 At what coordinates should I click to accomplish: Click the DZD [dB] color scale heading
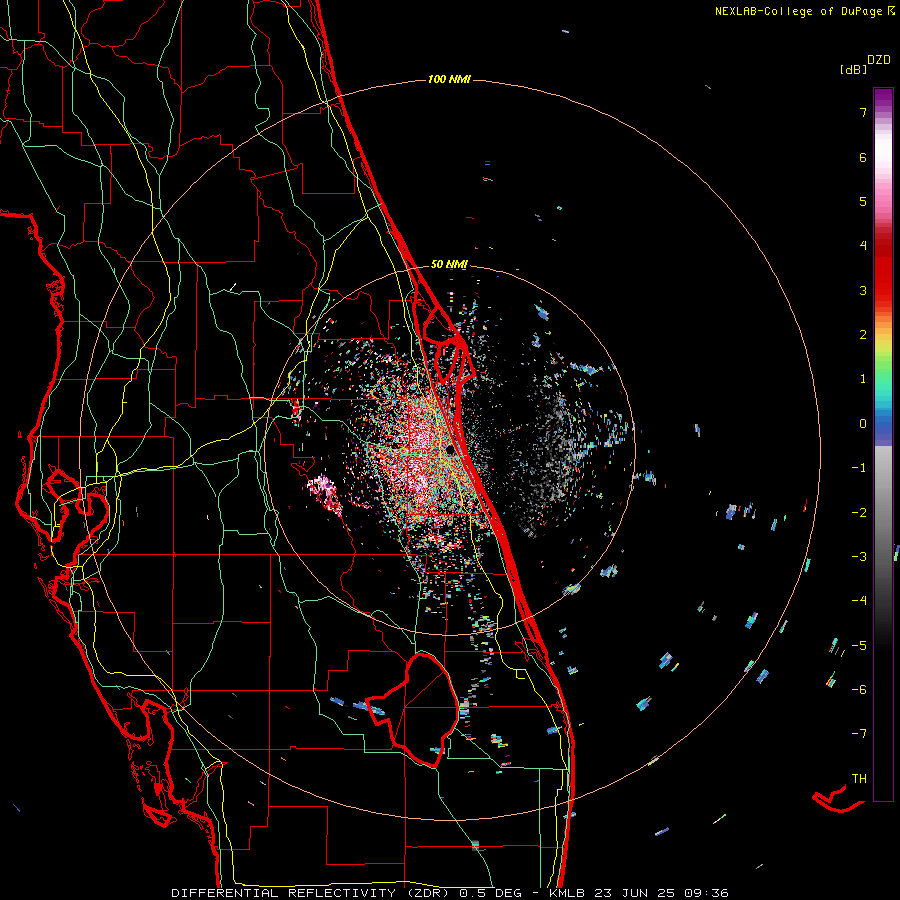[866, 64]
